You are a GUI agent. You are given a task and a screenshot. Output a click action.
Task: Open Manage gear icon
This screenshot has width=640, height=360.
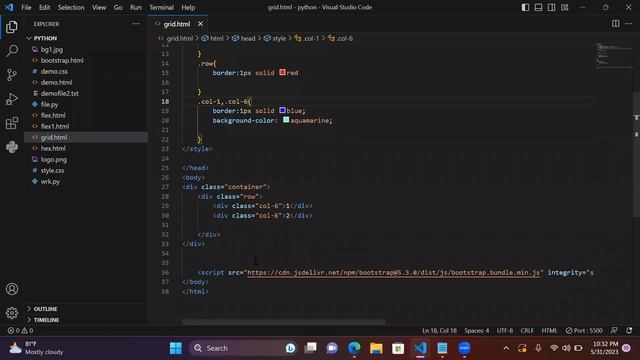12,313
